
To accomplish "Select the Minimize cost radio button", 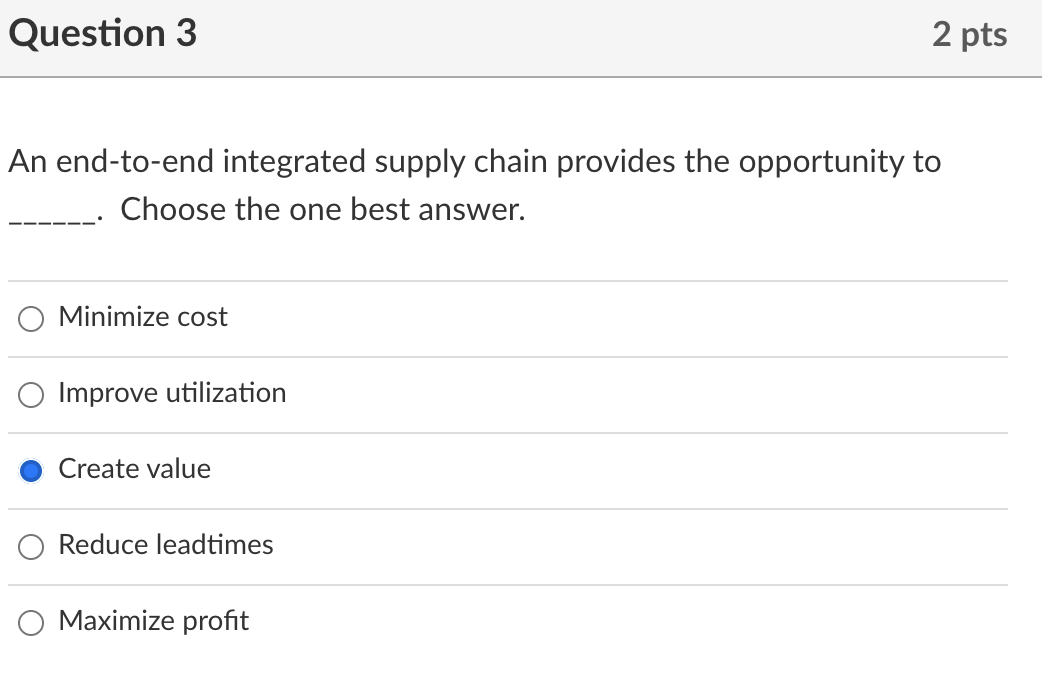I will (31, 318).
